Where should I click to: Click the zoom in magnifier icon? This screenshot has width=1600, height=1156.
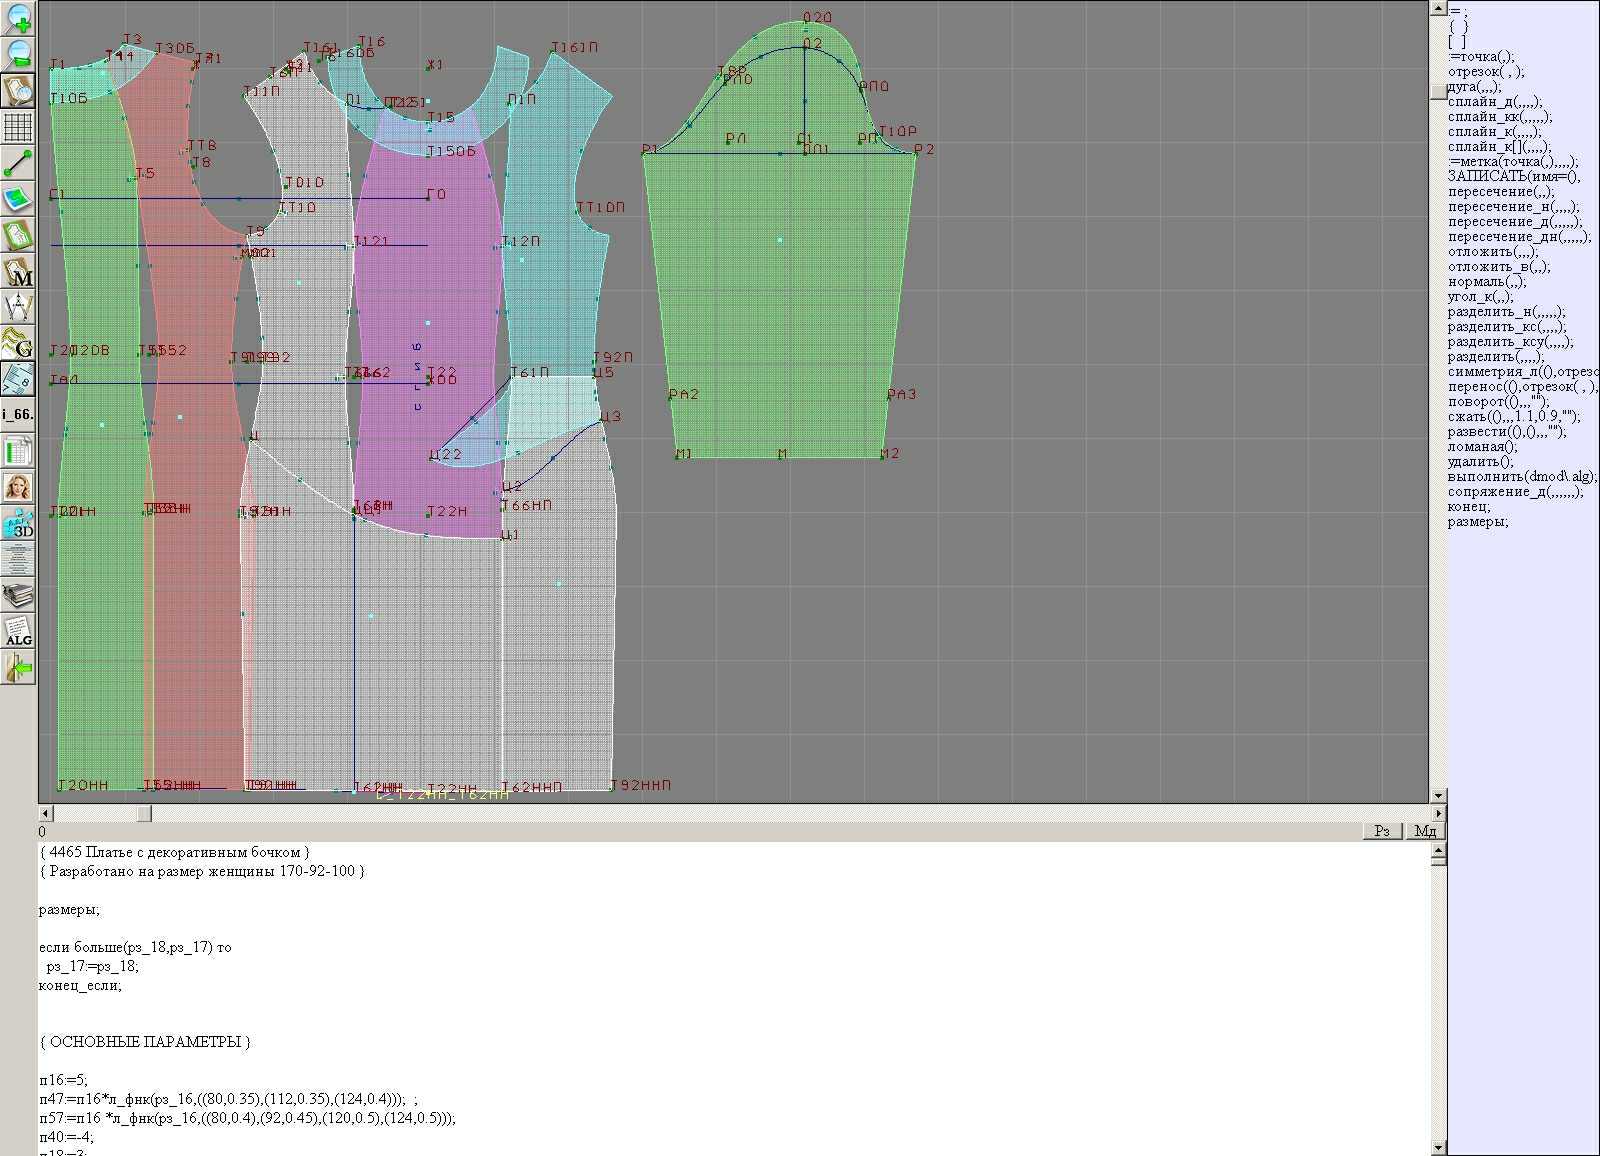click(18, 18)
